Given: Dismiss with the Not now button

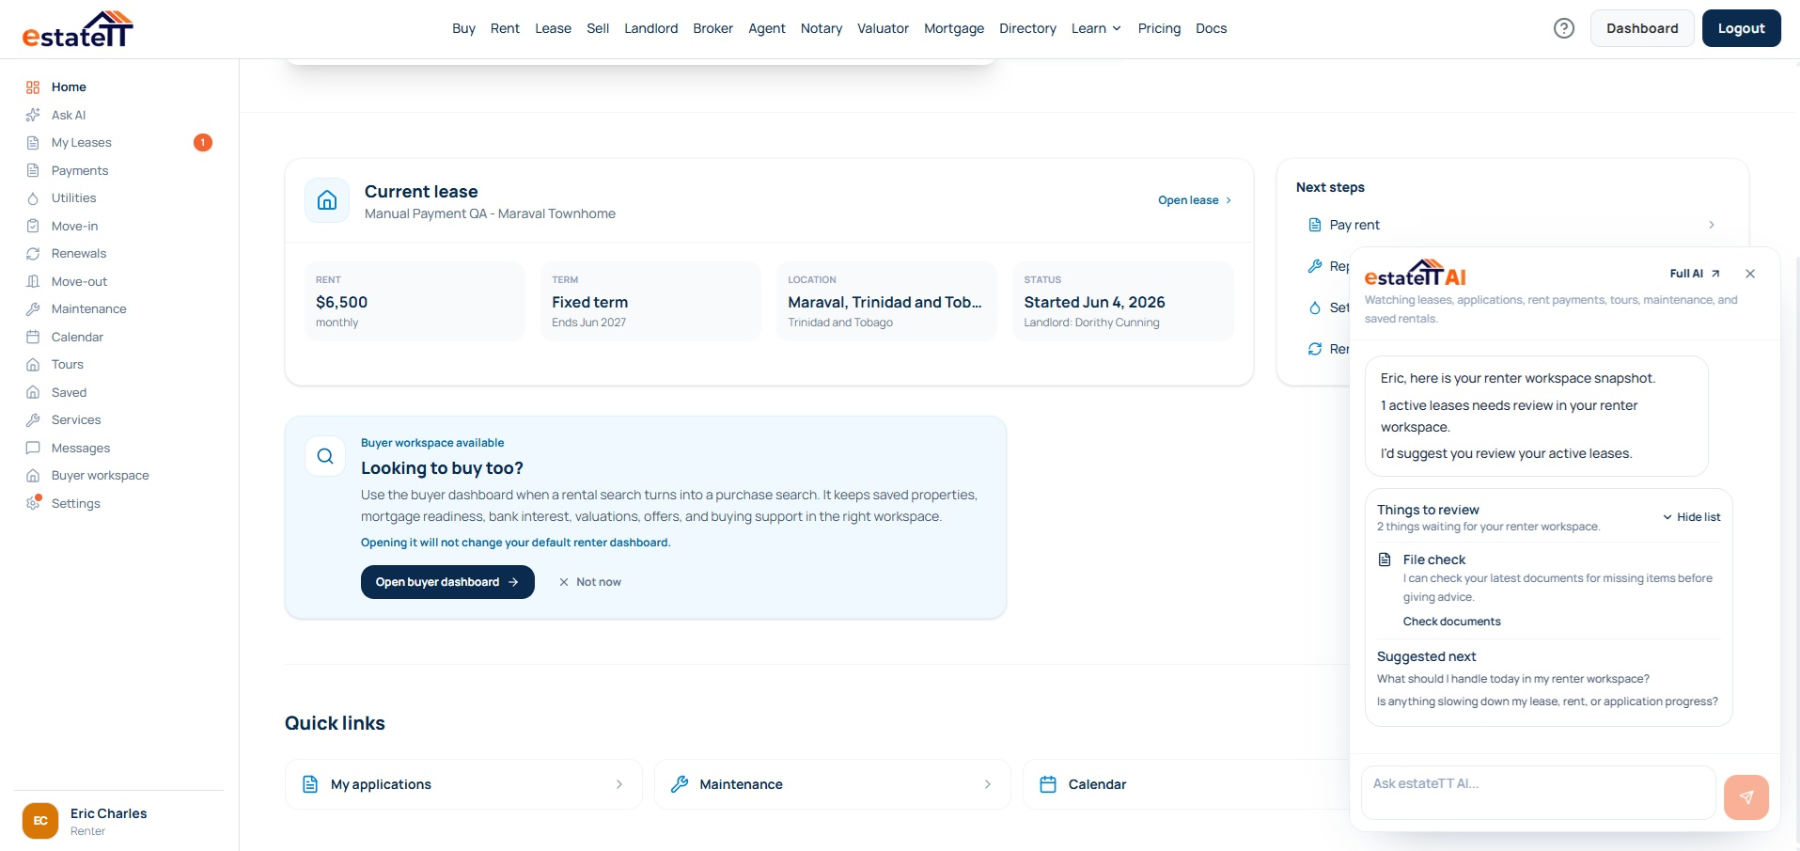Looking at the screenshot, I should (590, 582).
